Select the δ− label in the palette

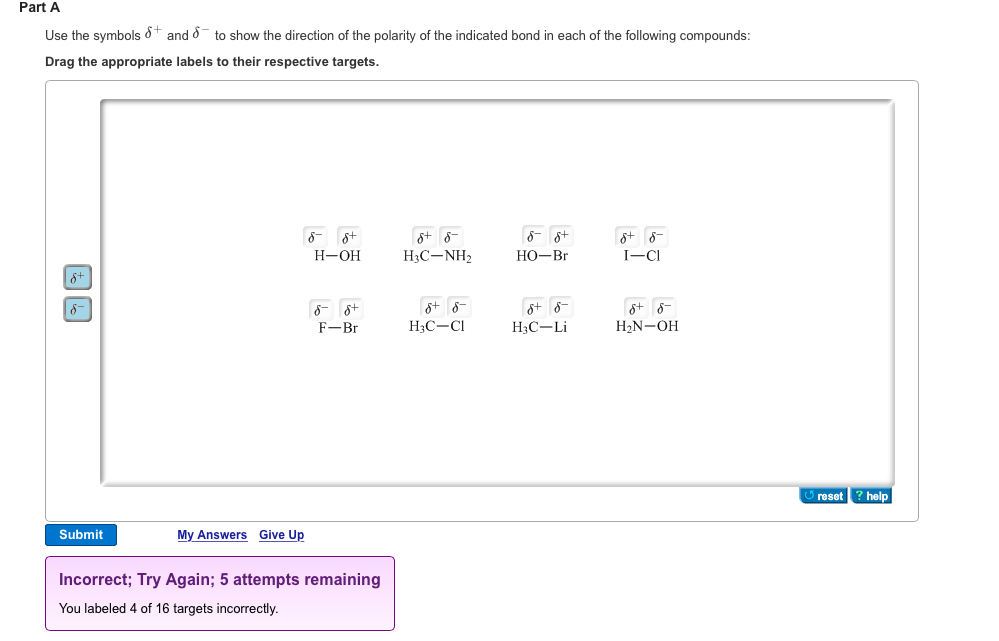77,310
